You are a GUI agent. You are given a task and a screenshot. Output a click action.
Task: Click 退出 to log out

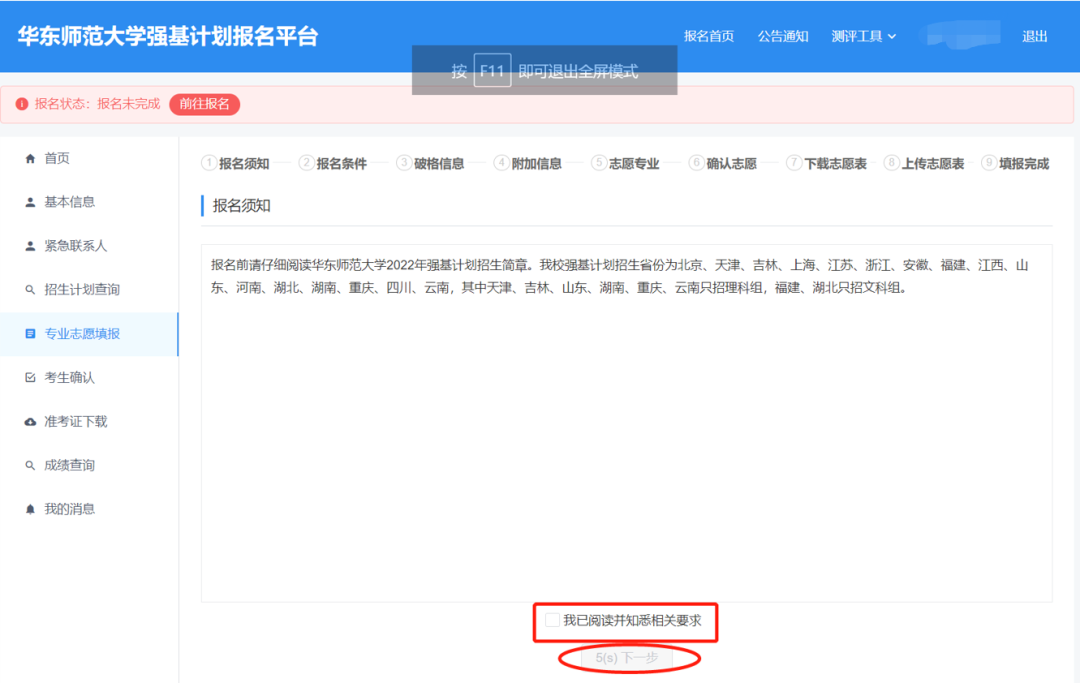pos(1034,36)
